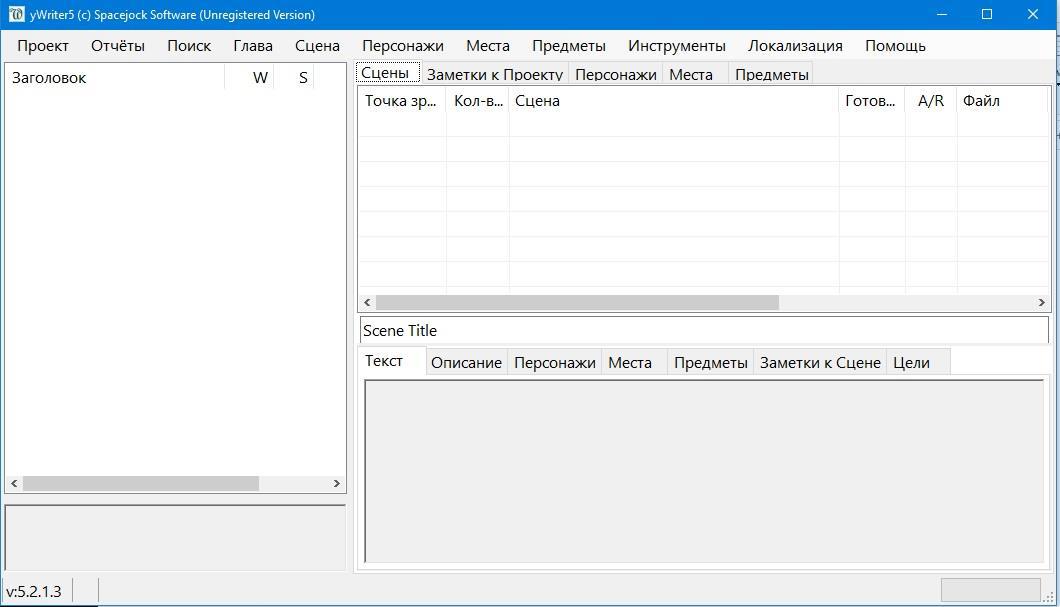Open the Проект menu
The image size is (1060, 607).
pos(43,46)
